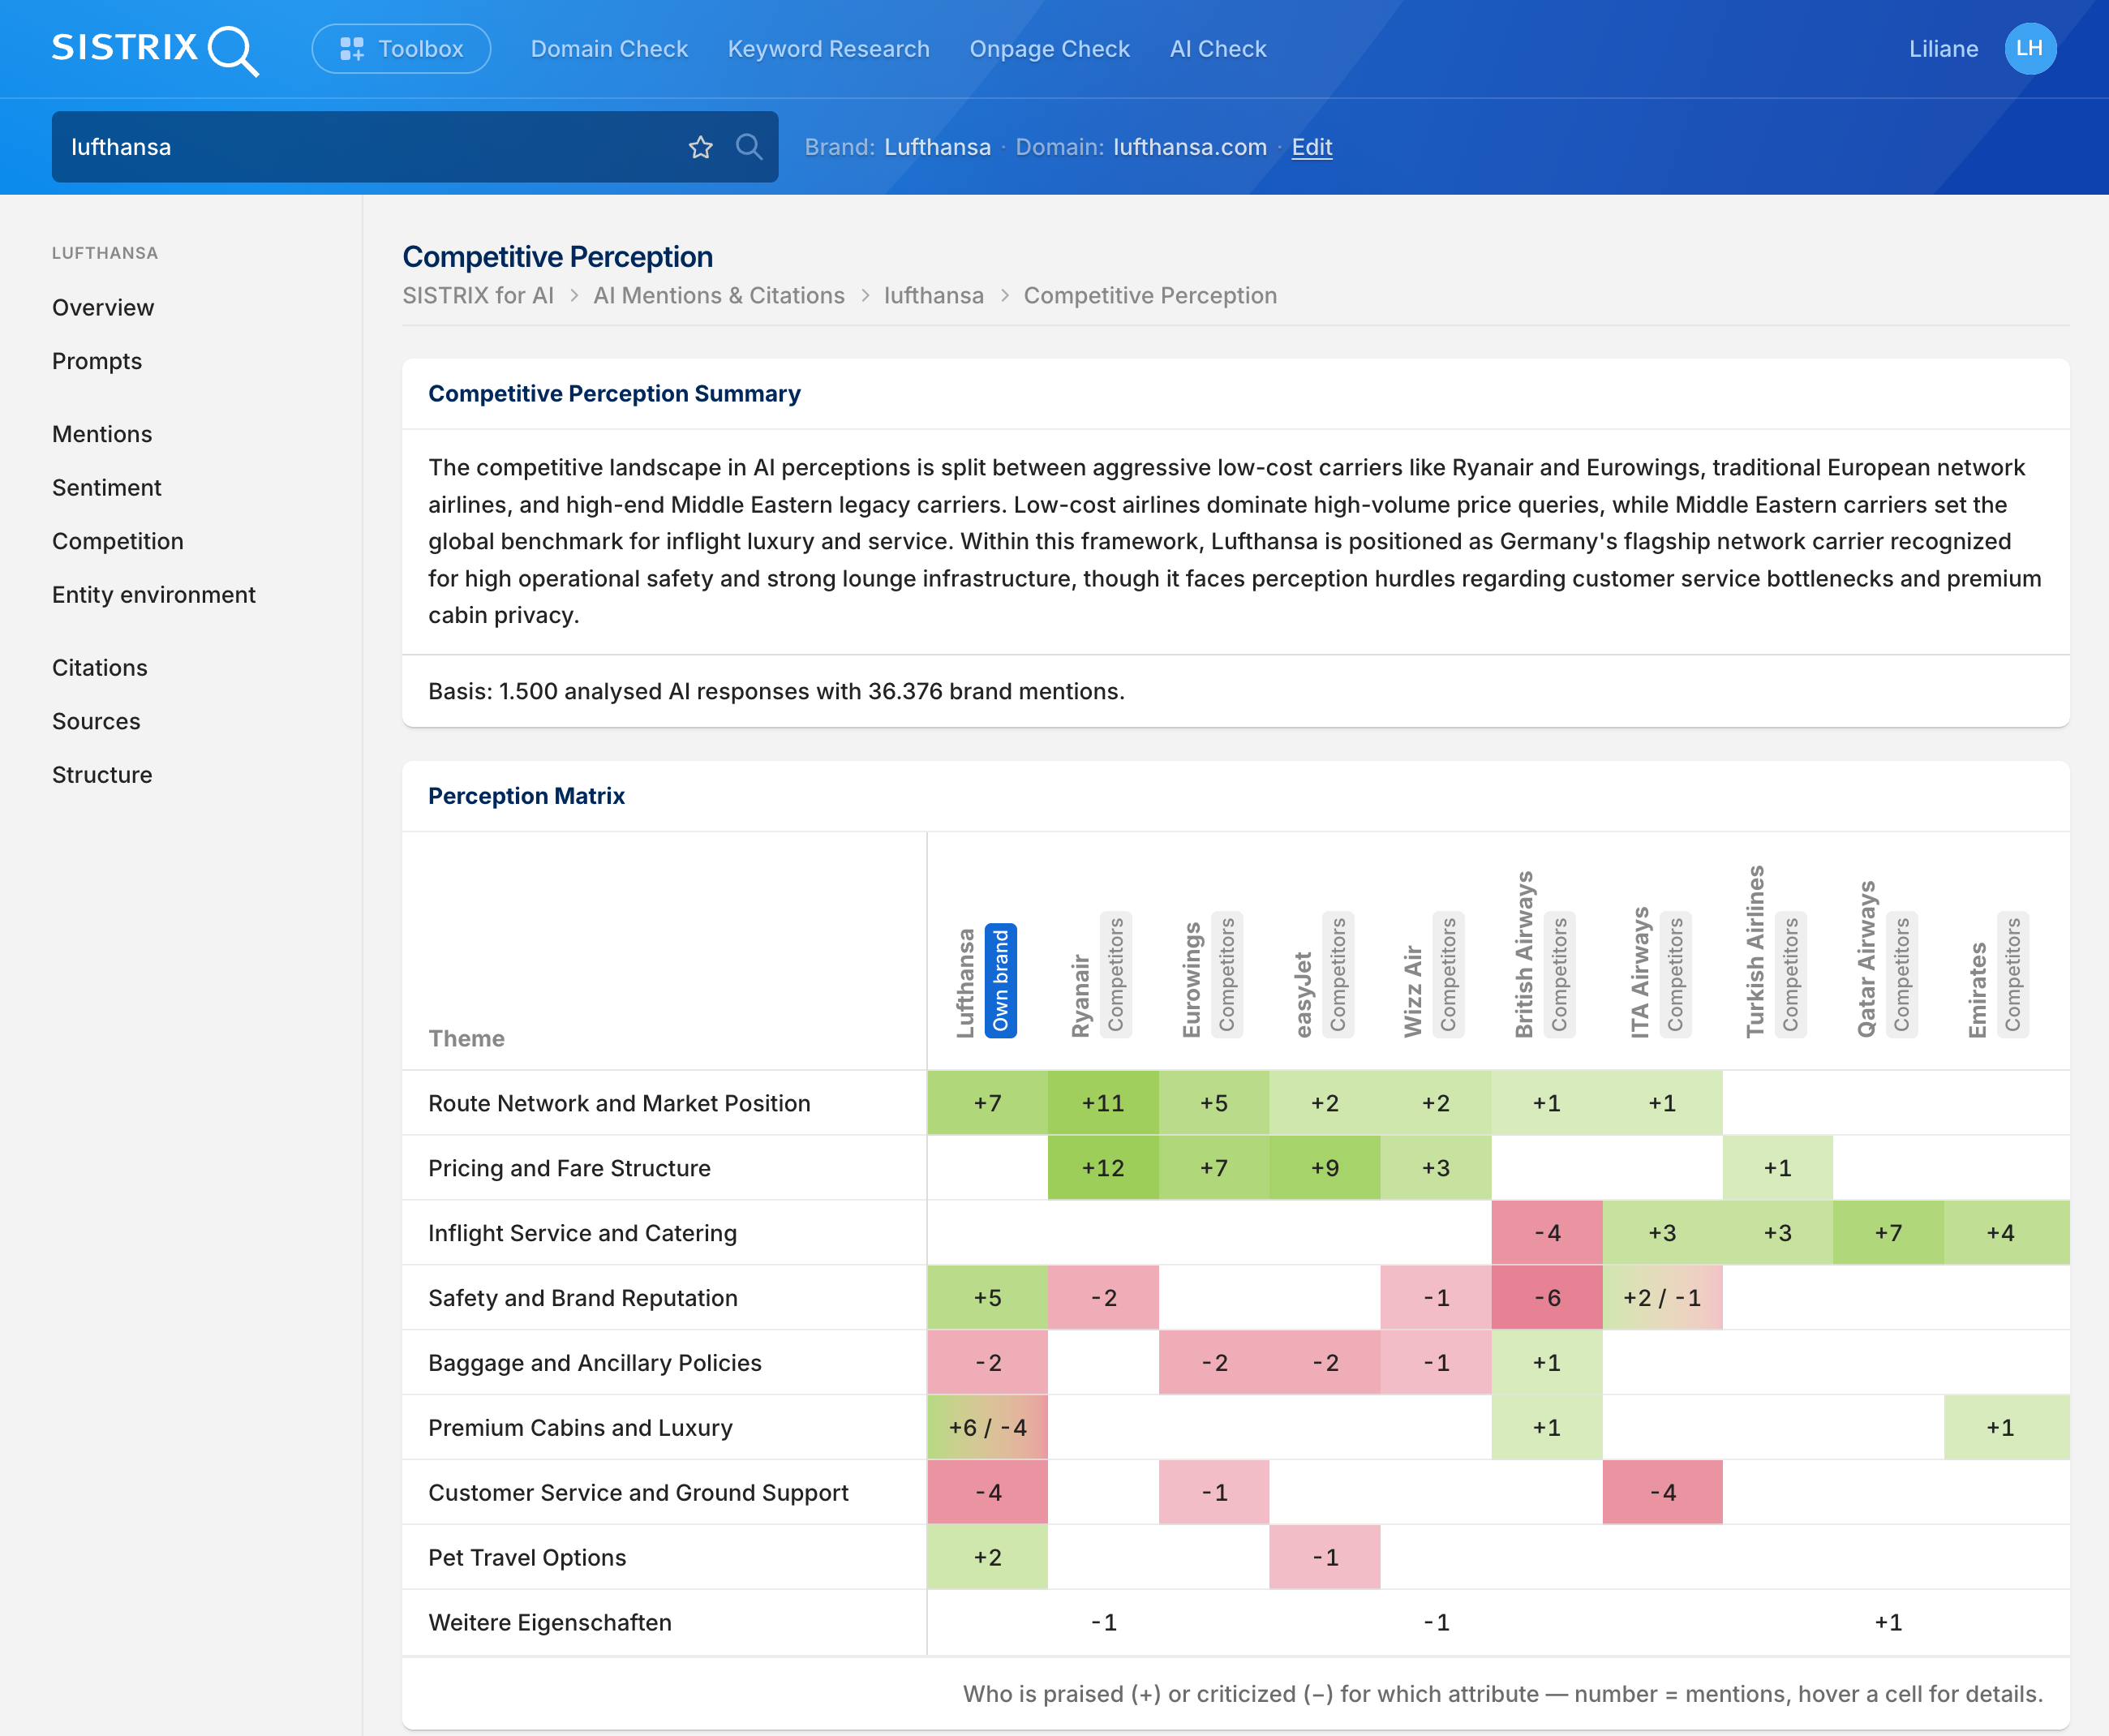Open Prompts in the sidebar

(97, 361)
